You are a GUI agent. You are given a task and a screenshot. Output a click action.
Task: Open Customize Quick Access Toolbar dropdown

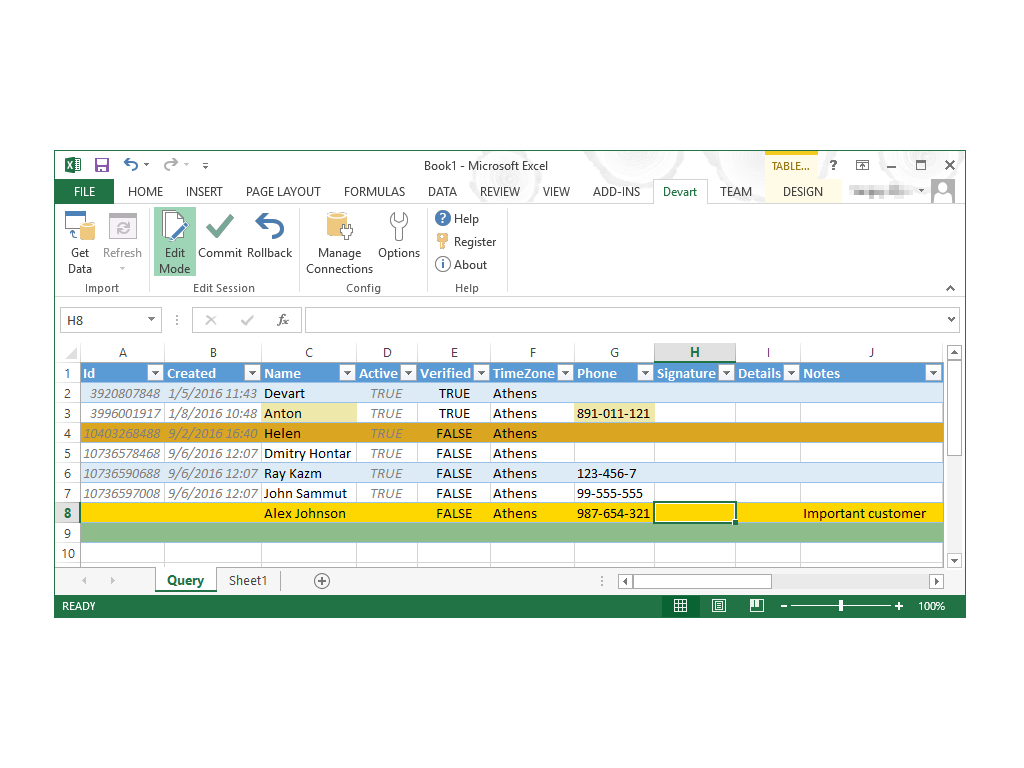click(205, 166)
